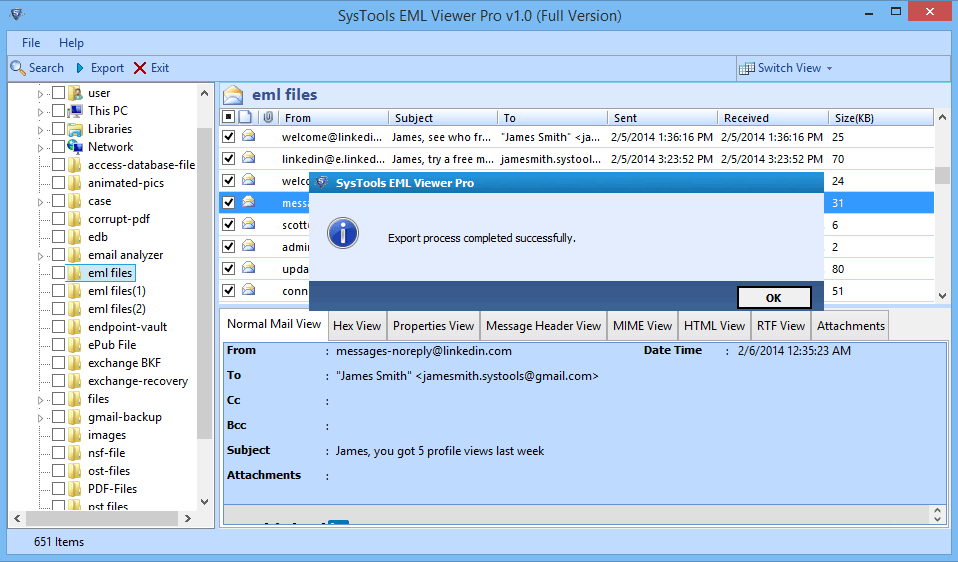
Task: Sort emails by the From column header
Action: [x=334, y=117]
